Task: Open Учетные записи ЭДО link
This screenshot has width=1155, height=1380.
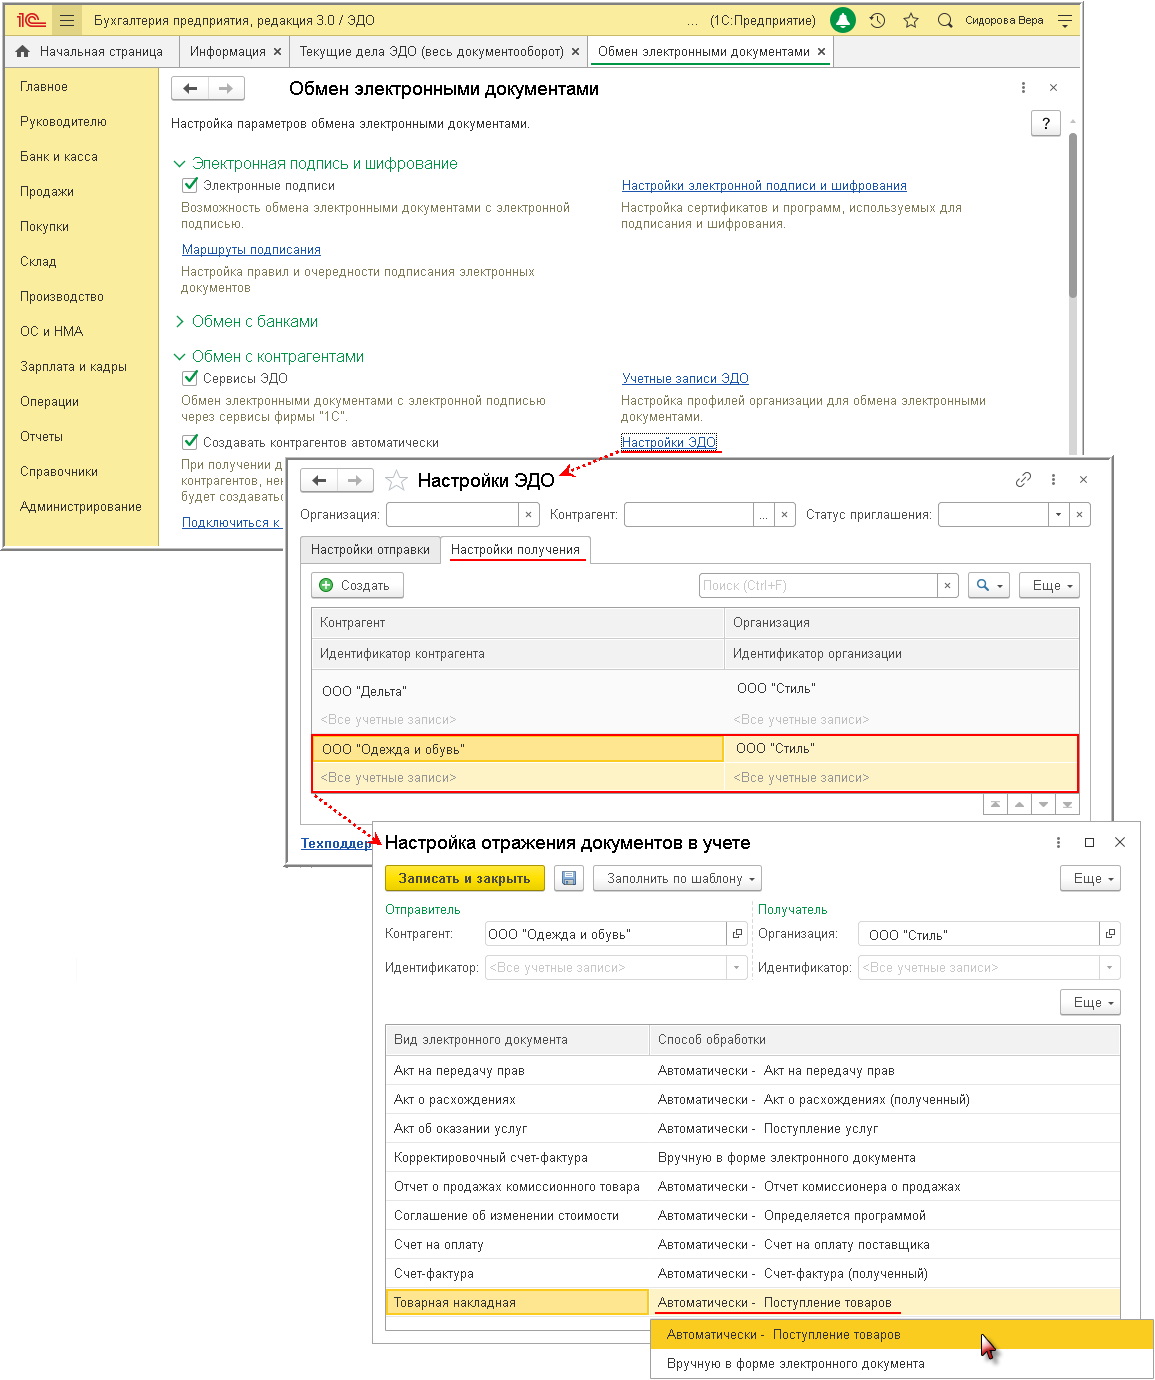Action: pyautogui.click(x=685, y=378)
